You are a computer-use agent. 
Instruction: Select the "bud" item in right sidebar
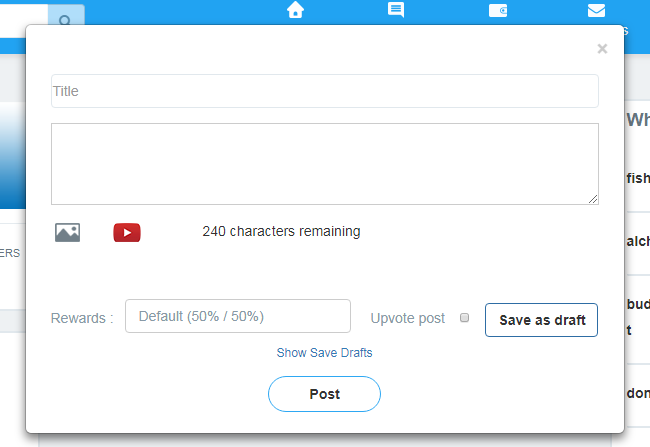638,304
